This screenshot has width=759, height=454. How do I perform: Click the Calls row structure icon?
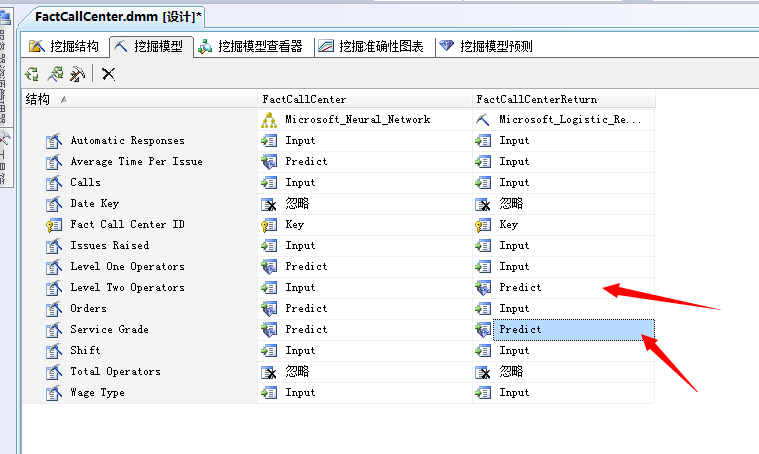coord(54,183)
